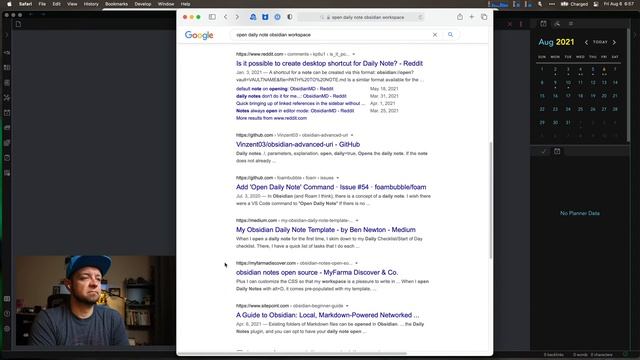This screenshot has width=640, height=360.
Task: Select August 10 in Obsidian calendar
Action: pos(568,83)
